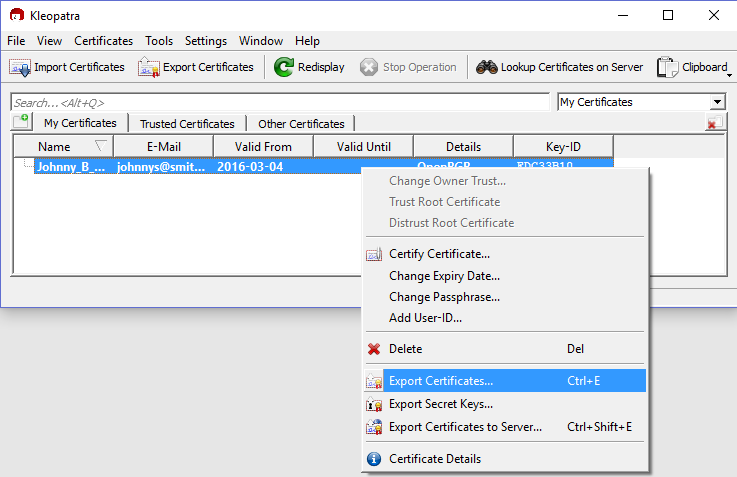
Task: Choose Change Owner Trust... in context menu
Action: pos(505,181)
